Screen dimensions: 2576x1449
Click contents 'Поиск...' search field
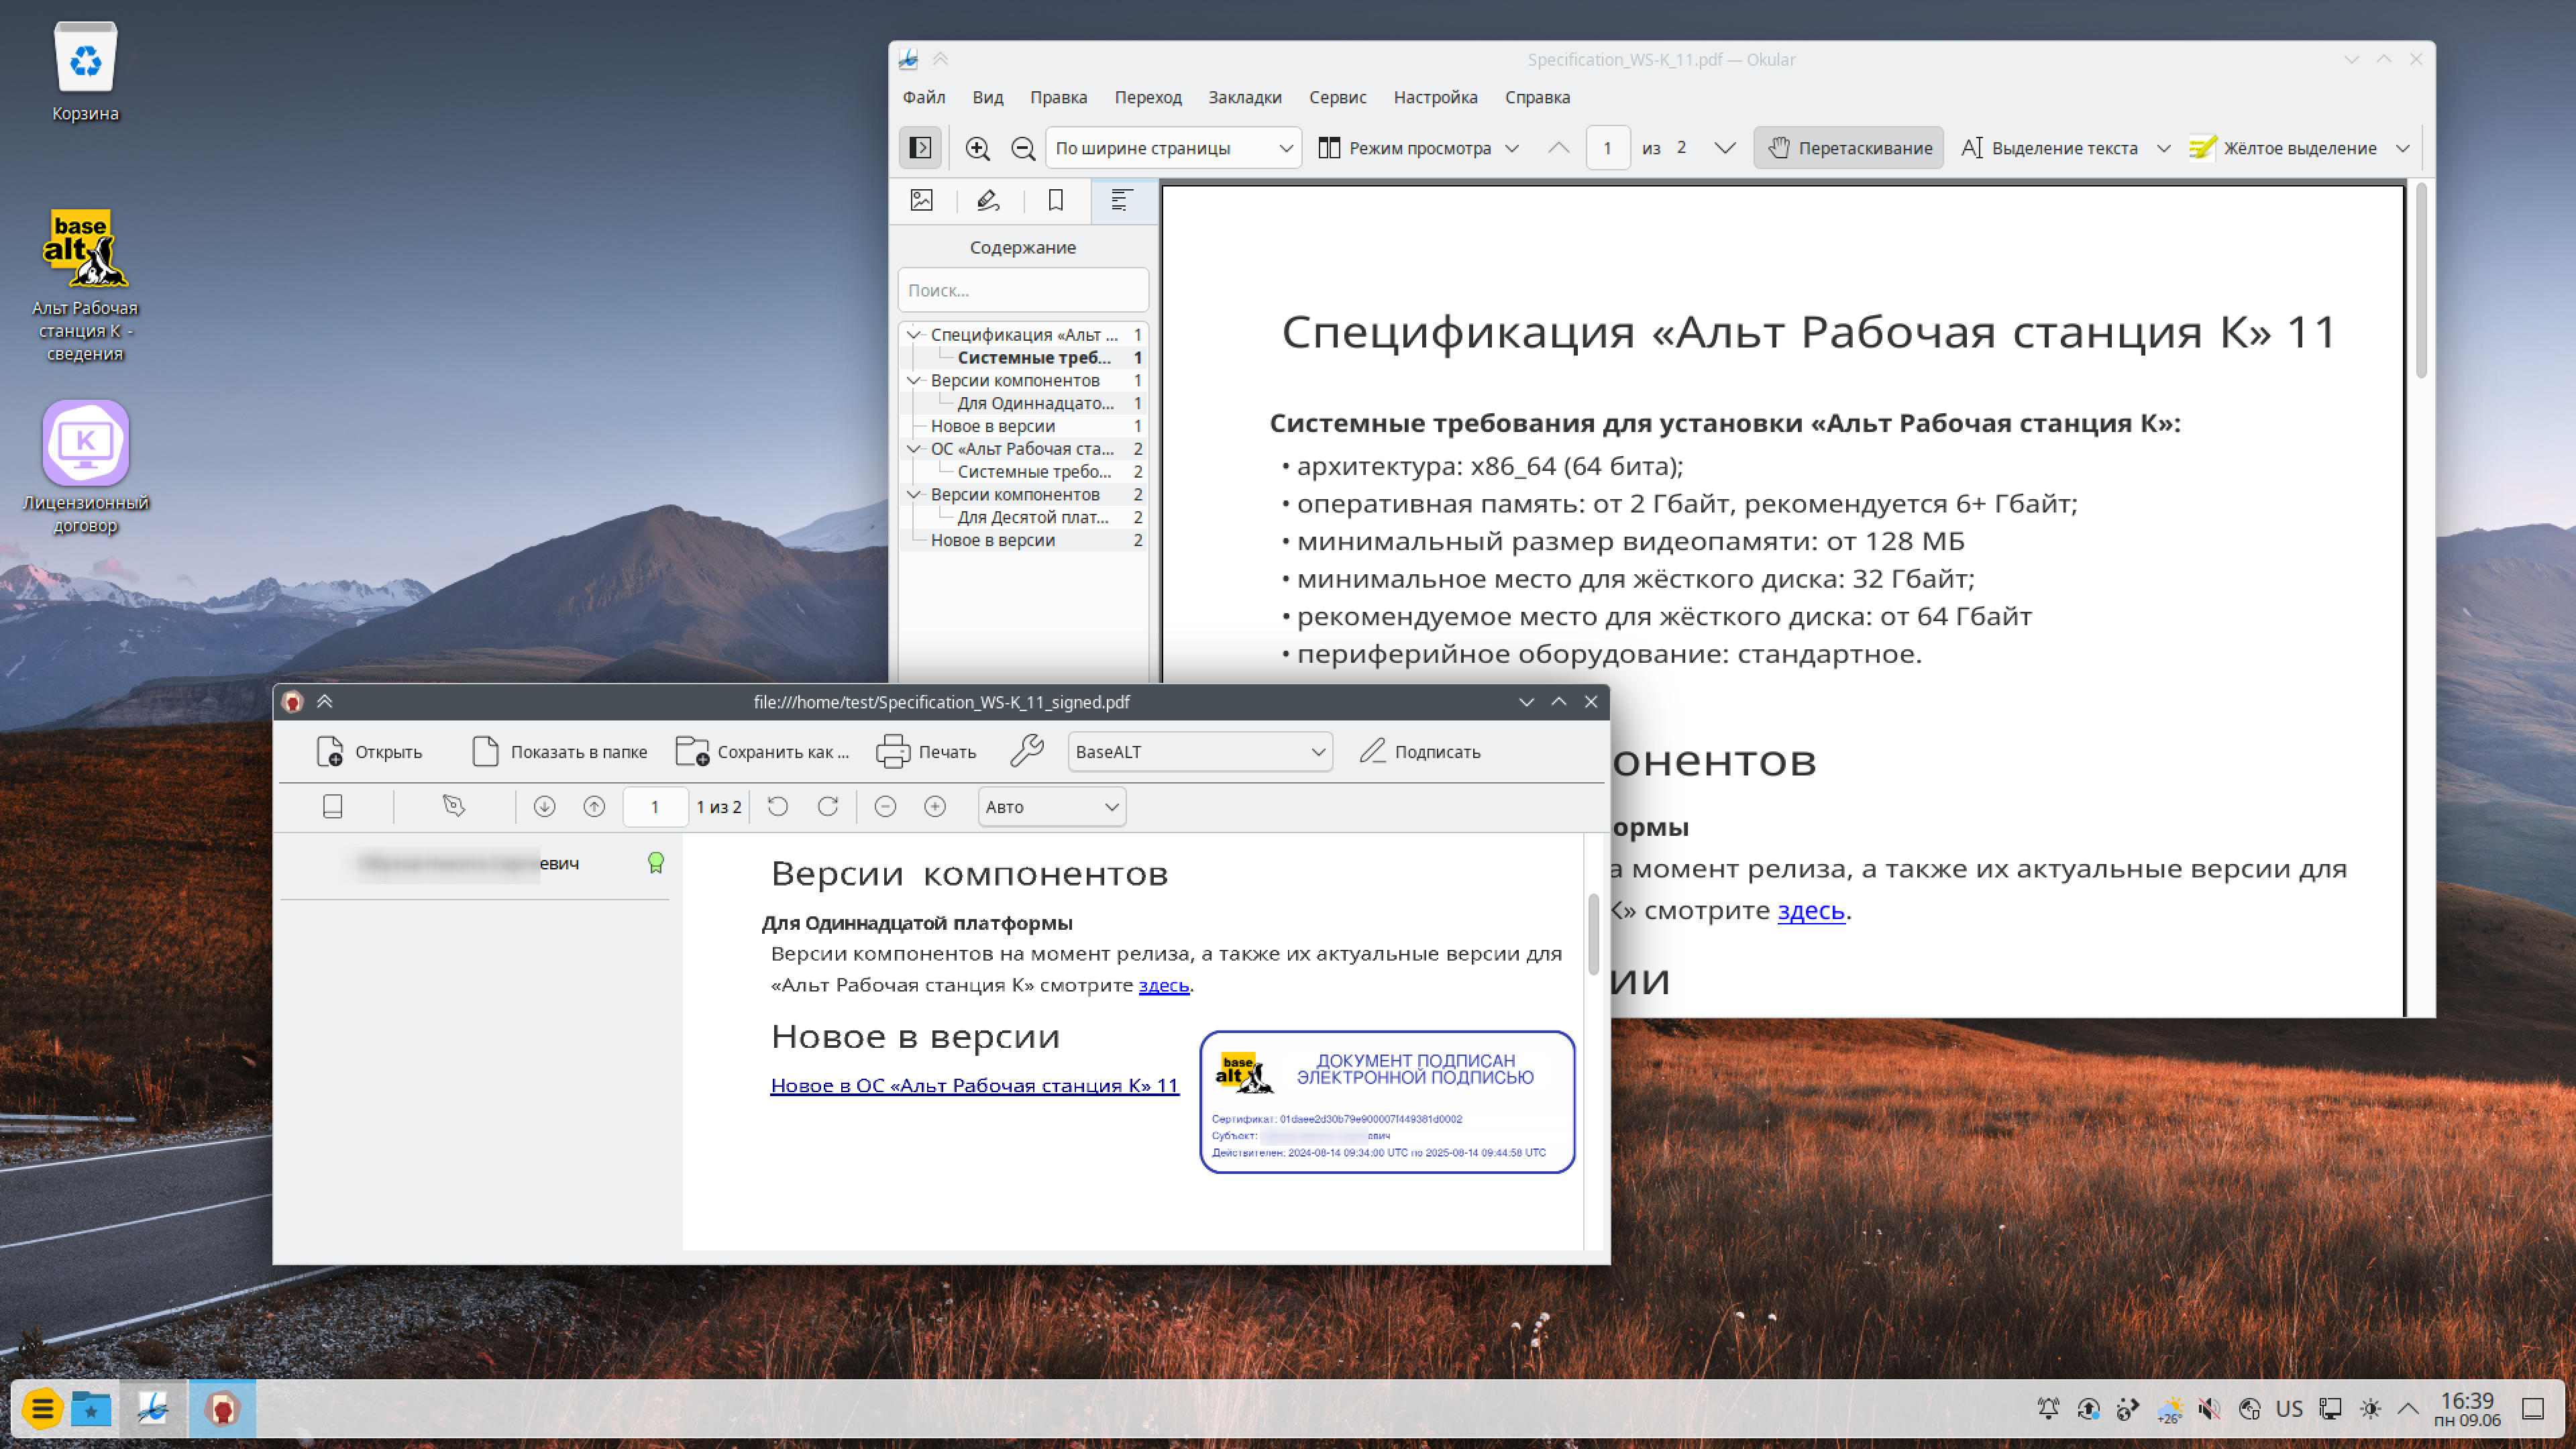click(1023, 290)
